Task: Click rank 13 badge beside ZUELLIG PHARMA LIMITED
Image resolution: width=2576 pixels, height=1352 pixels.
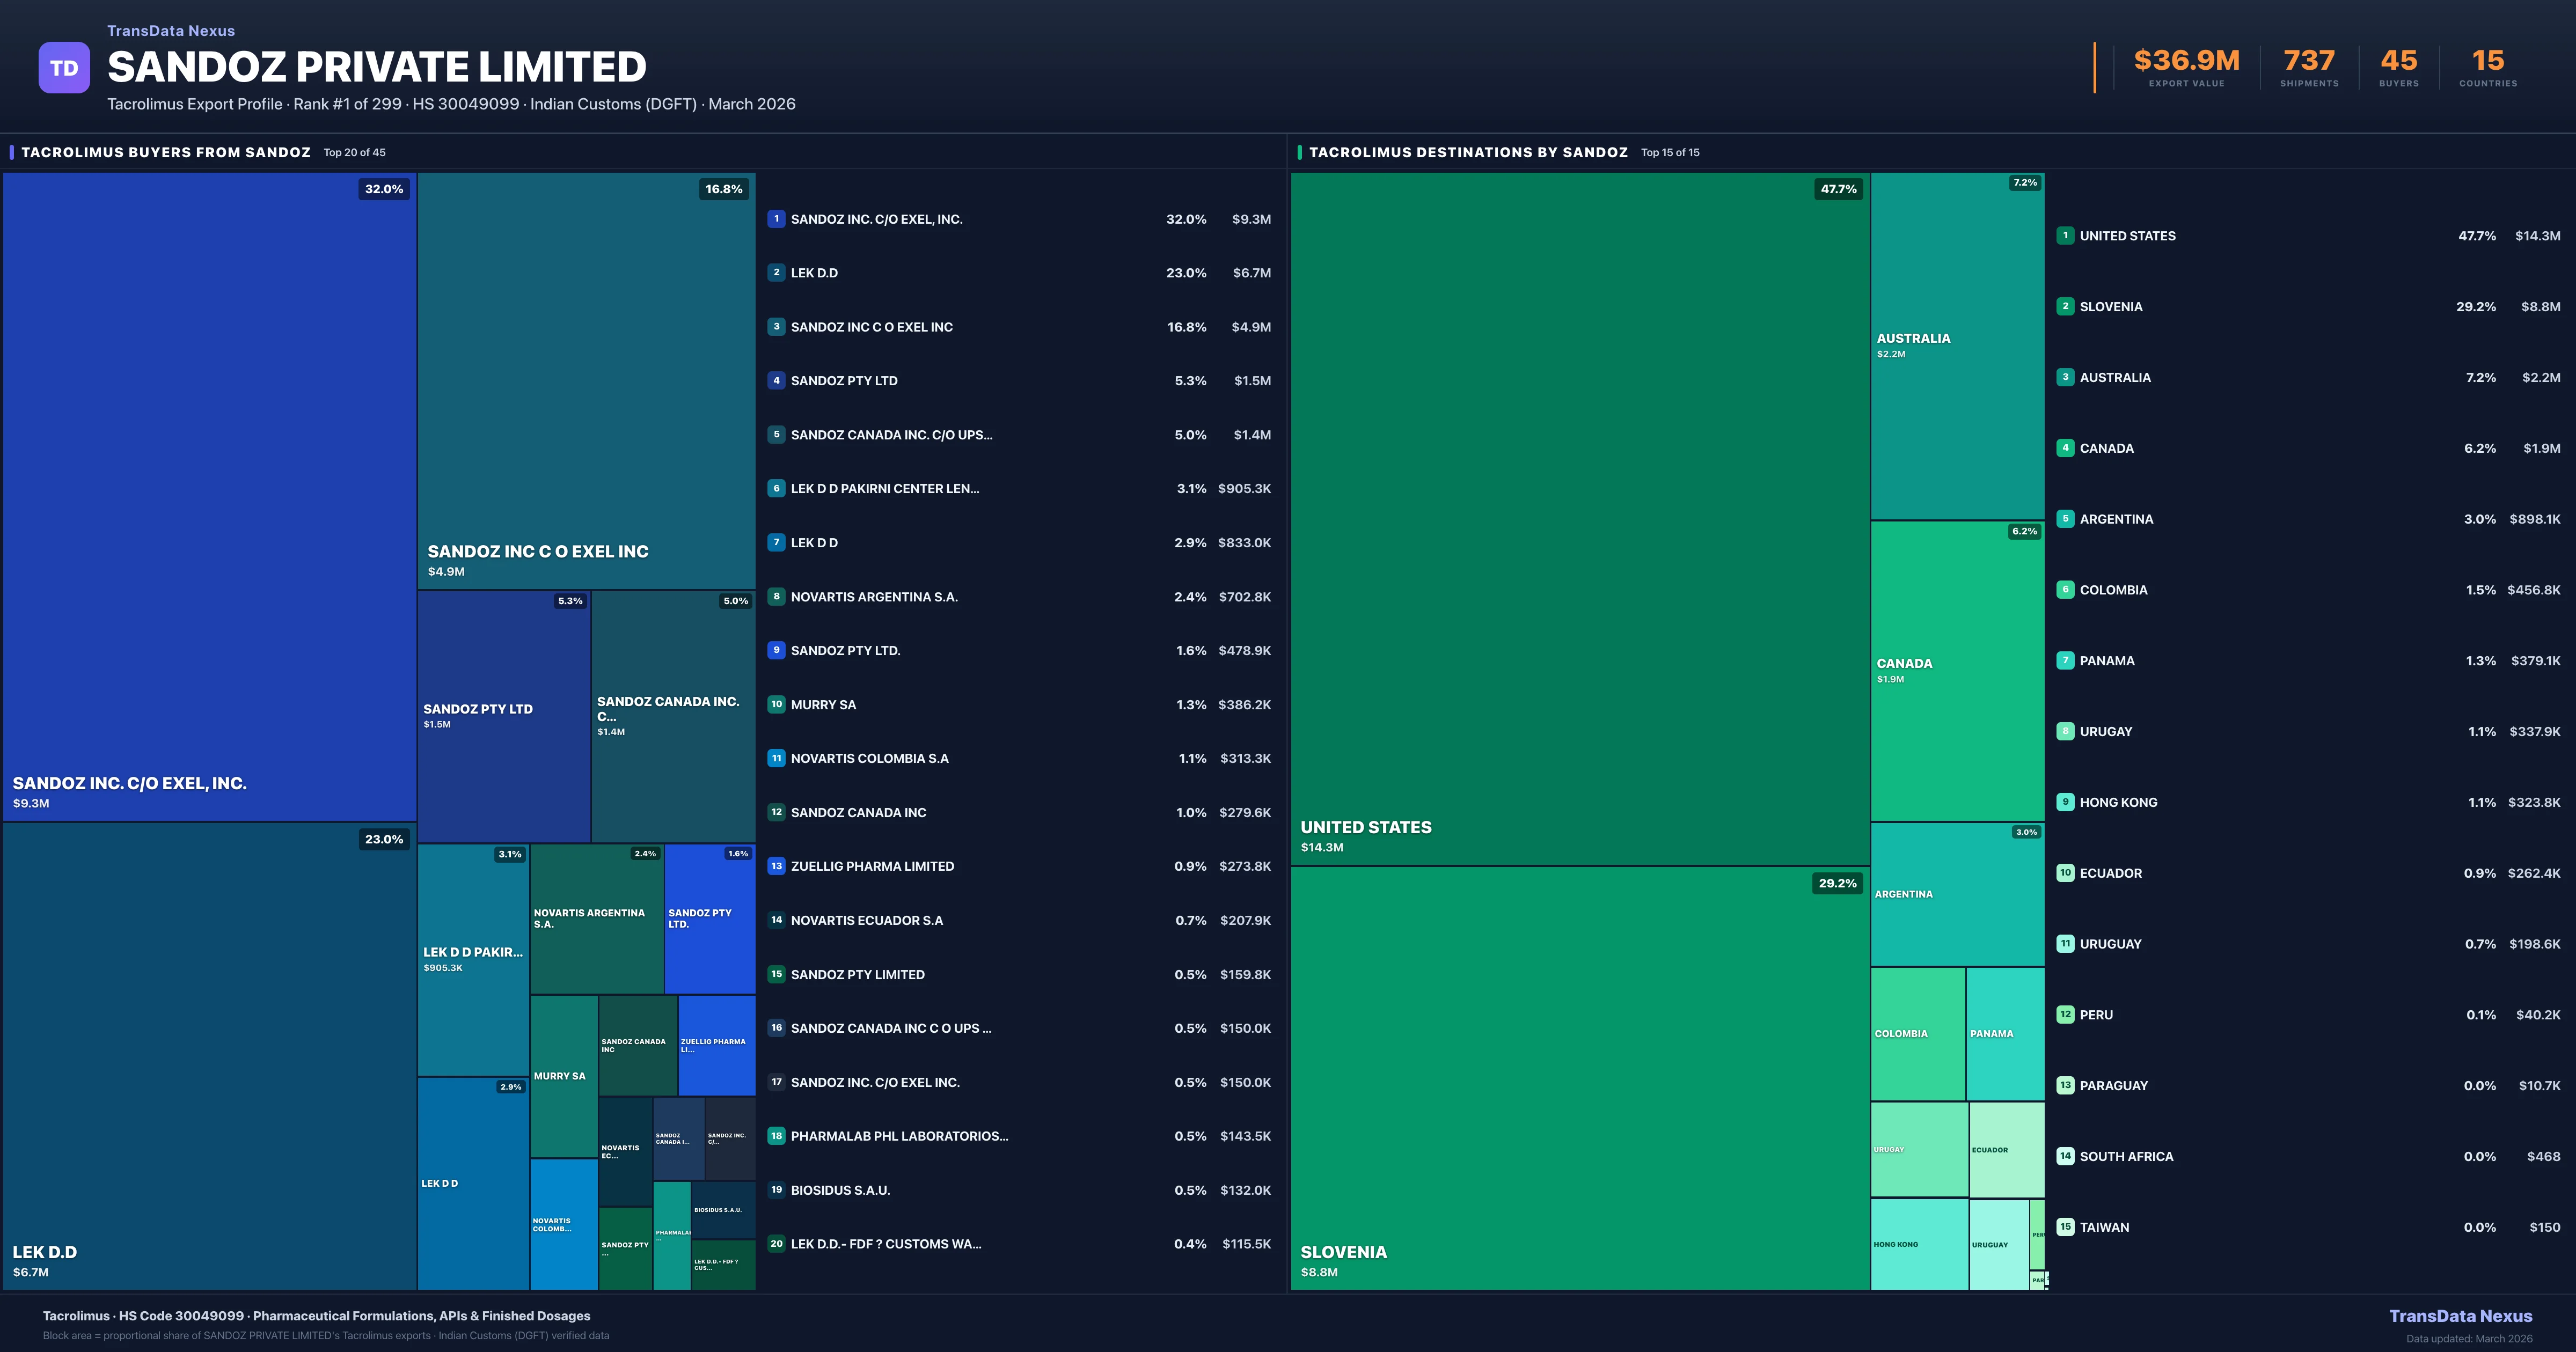Action: click(x=776, y=867)
